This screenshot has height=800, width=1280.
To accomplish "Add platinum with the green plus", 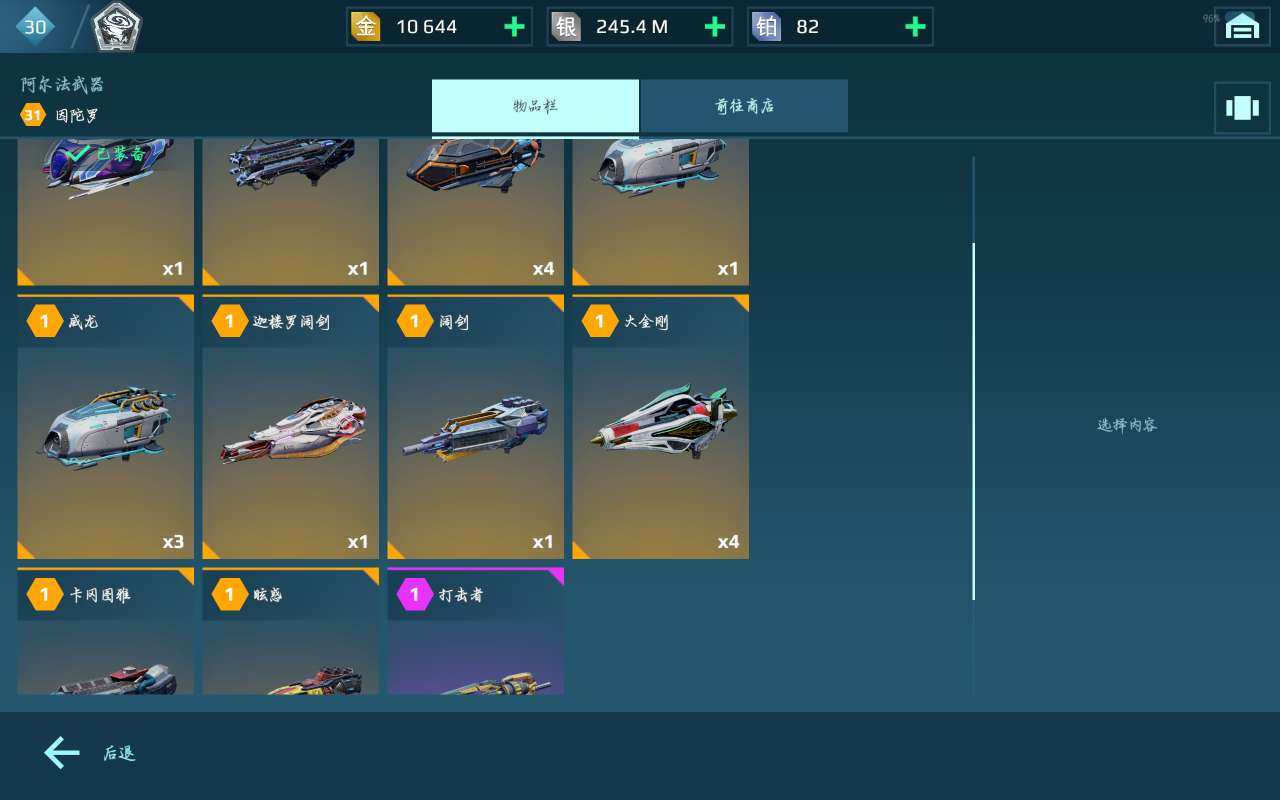I will [x=915, y=27].
